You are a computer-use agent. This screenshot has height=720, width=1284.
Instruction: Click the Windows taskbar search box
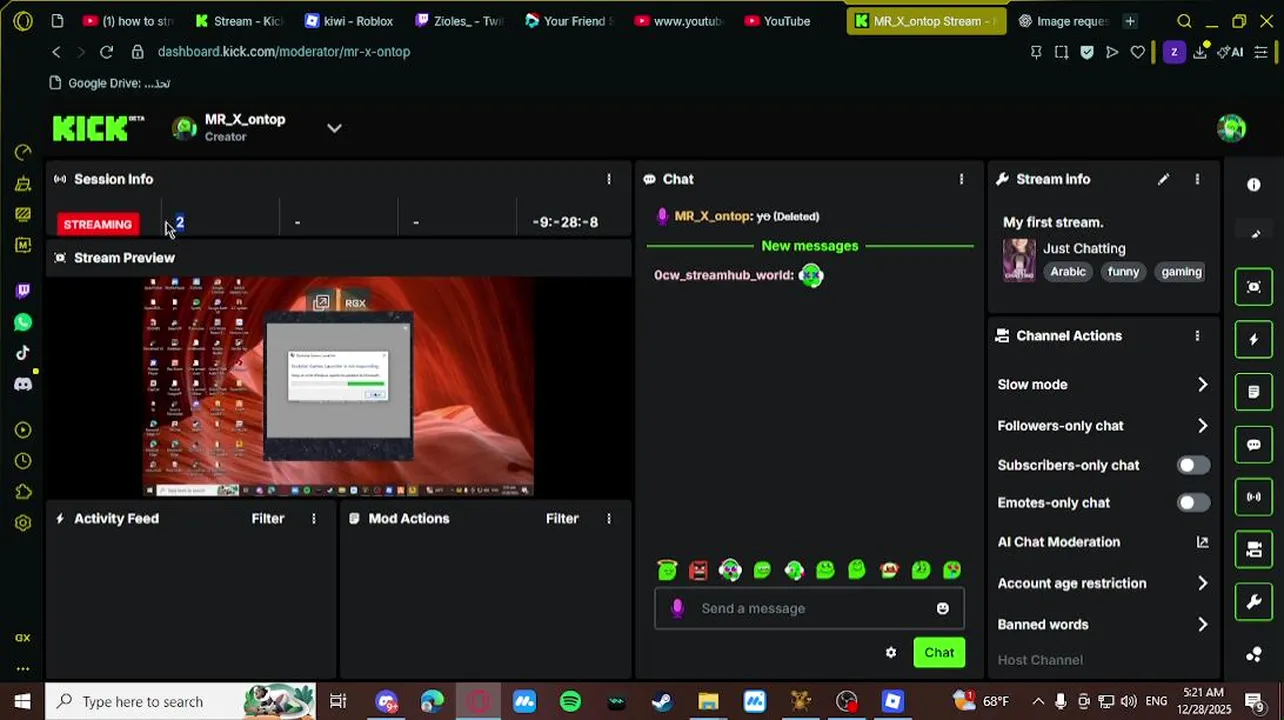[x=181, y=701]
